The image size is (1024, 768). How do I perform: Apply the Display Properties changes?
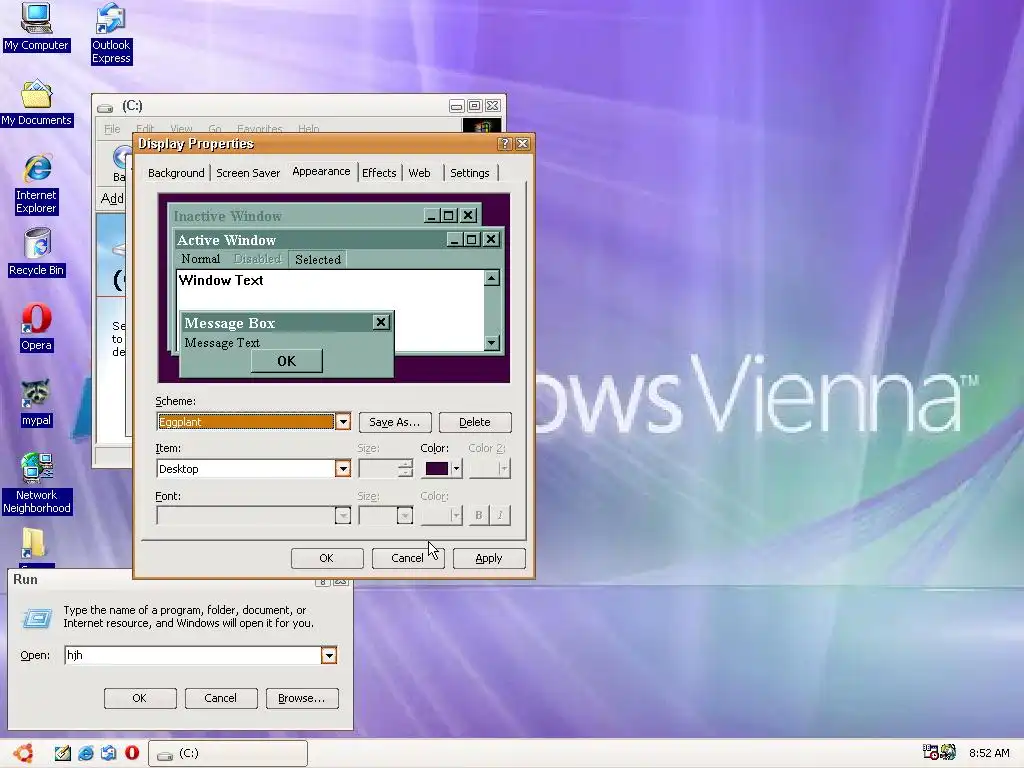coord(488,558)
